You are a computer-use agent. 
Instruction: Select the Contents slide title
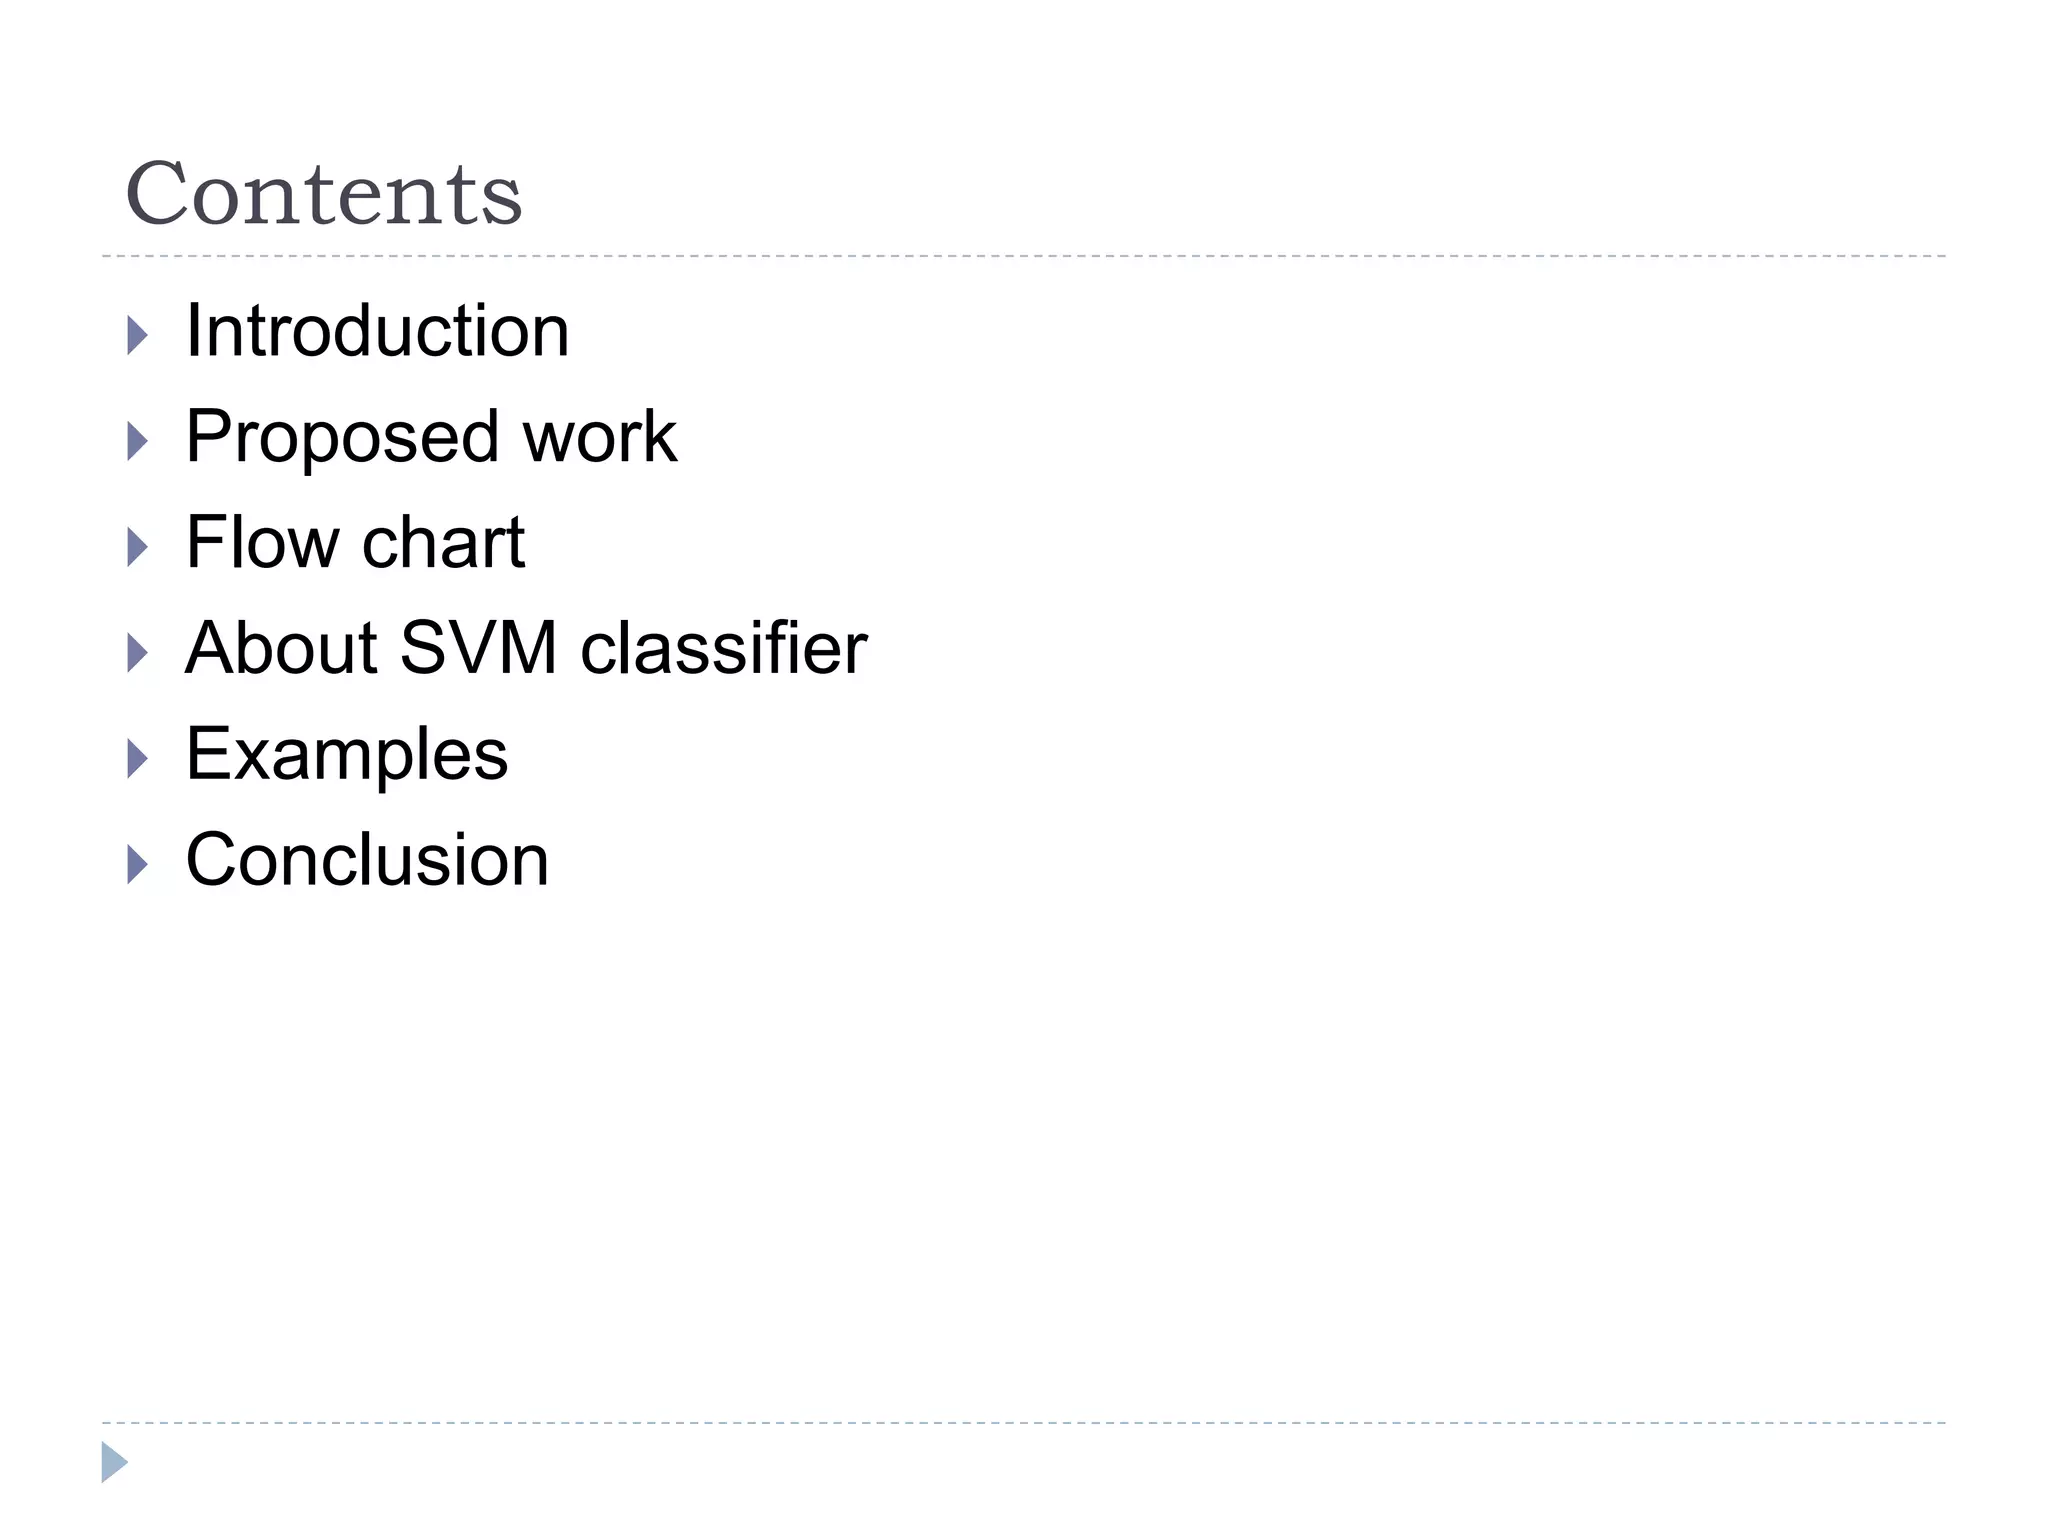click(323, 193)
